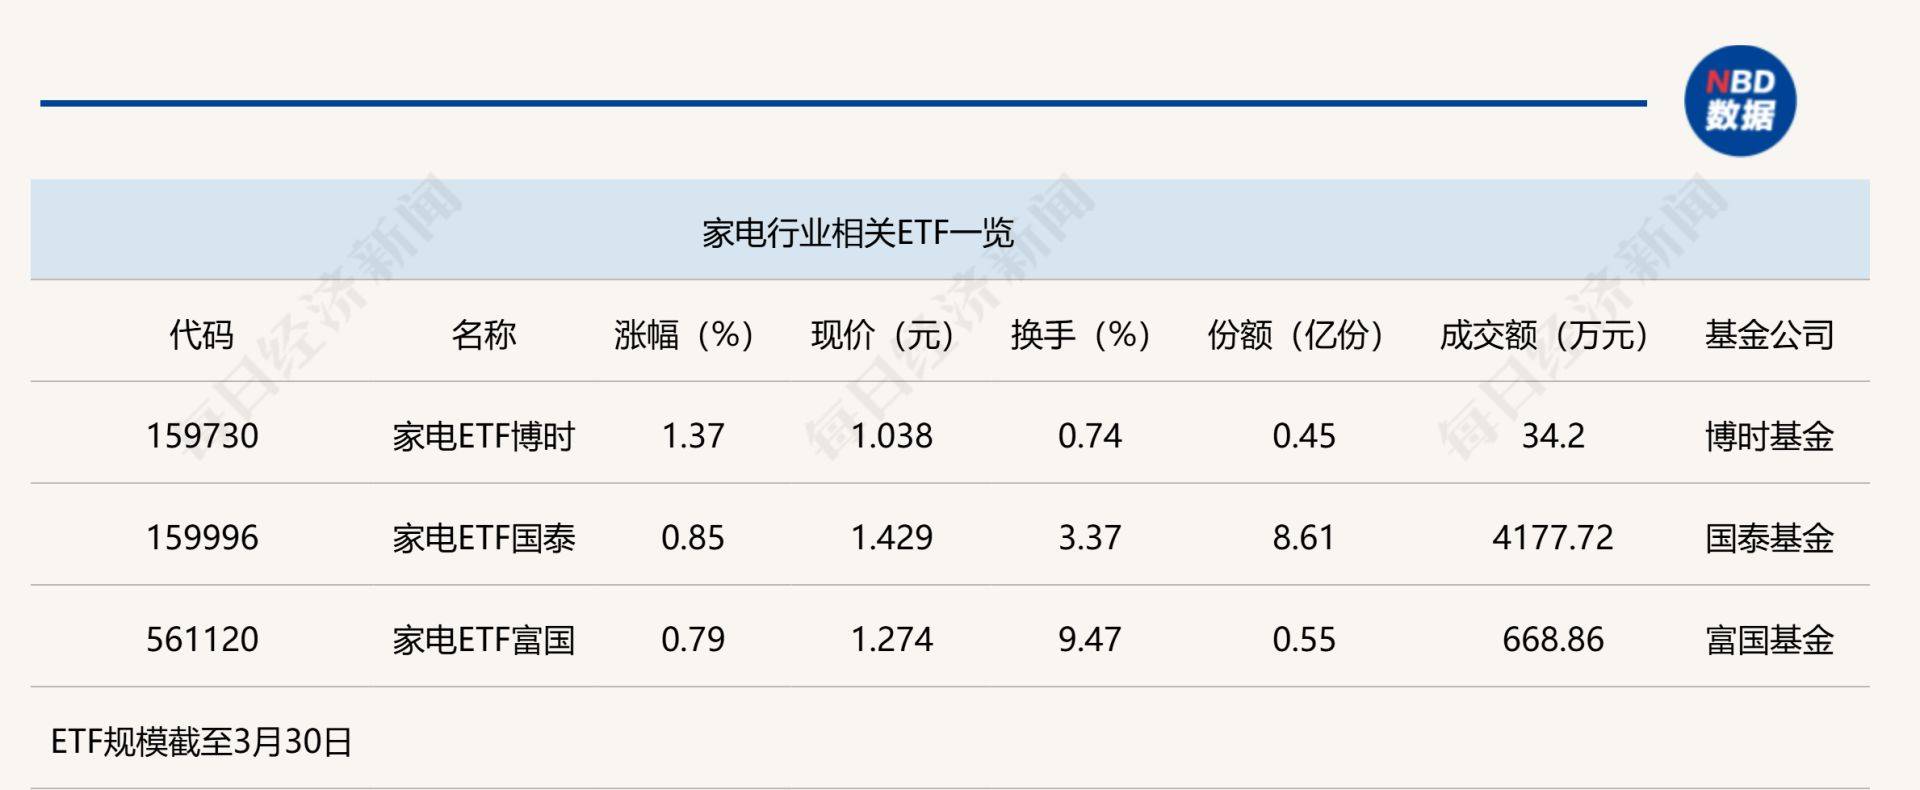Open the 家电ETF博时 fund name
1920x790 pixels.
coord(483,436)
